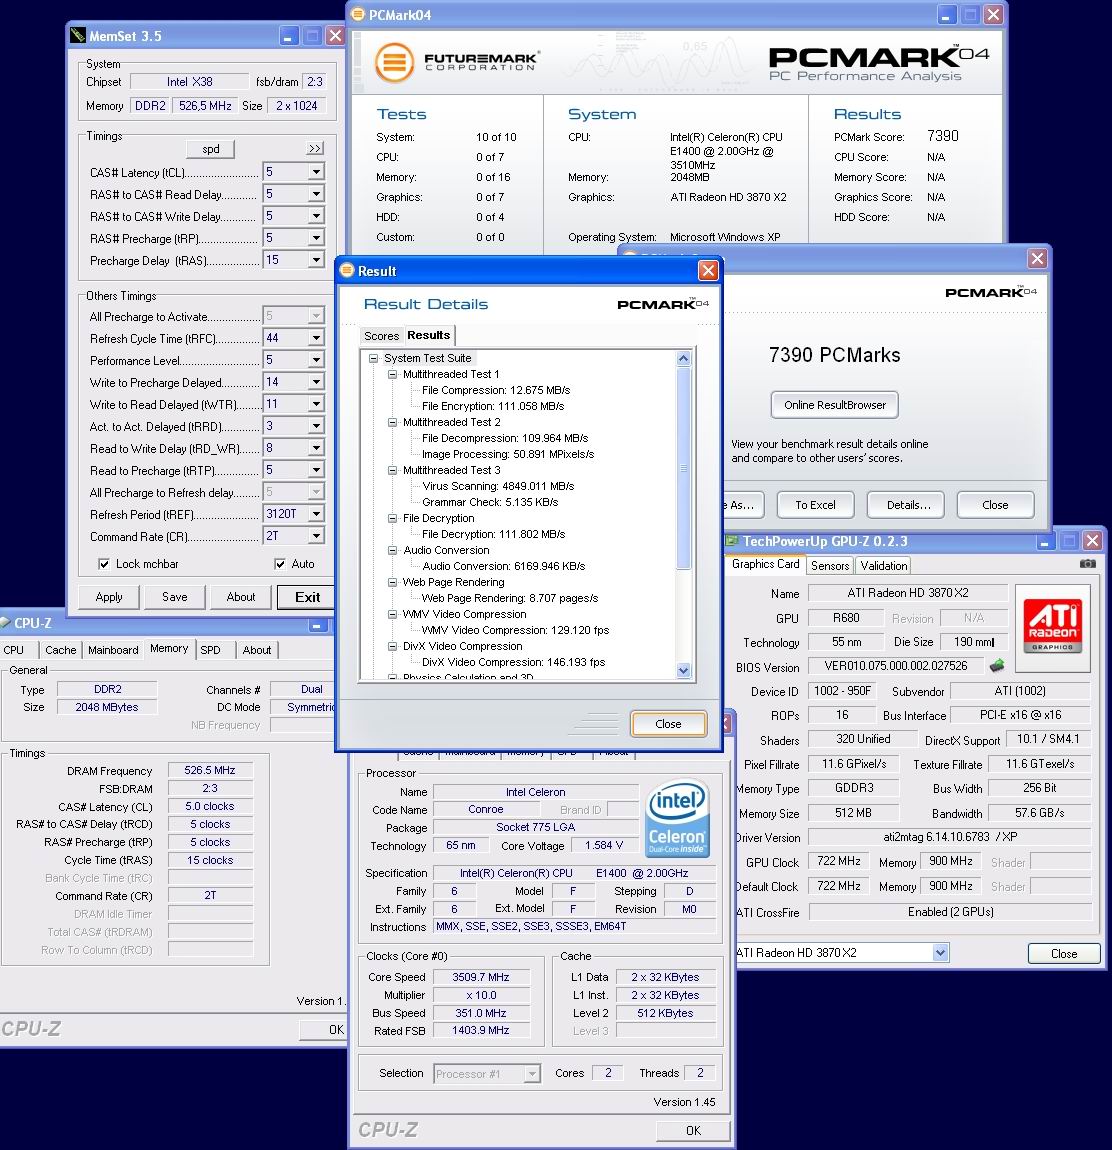The height and width of the screenshot is (1150, 1112).
Task: Click the Futuremark logo in PCMark04
Action: pyautogui.click(x=457, y=62)
